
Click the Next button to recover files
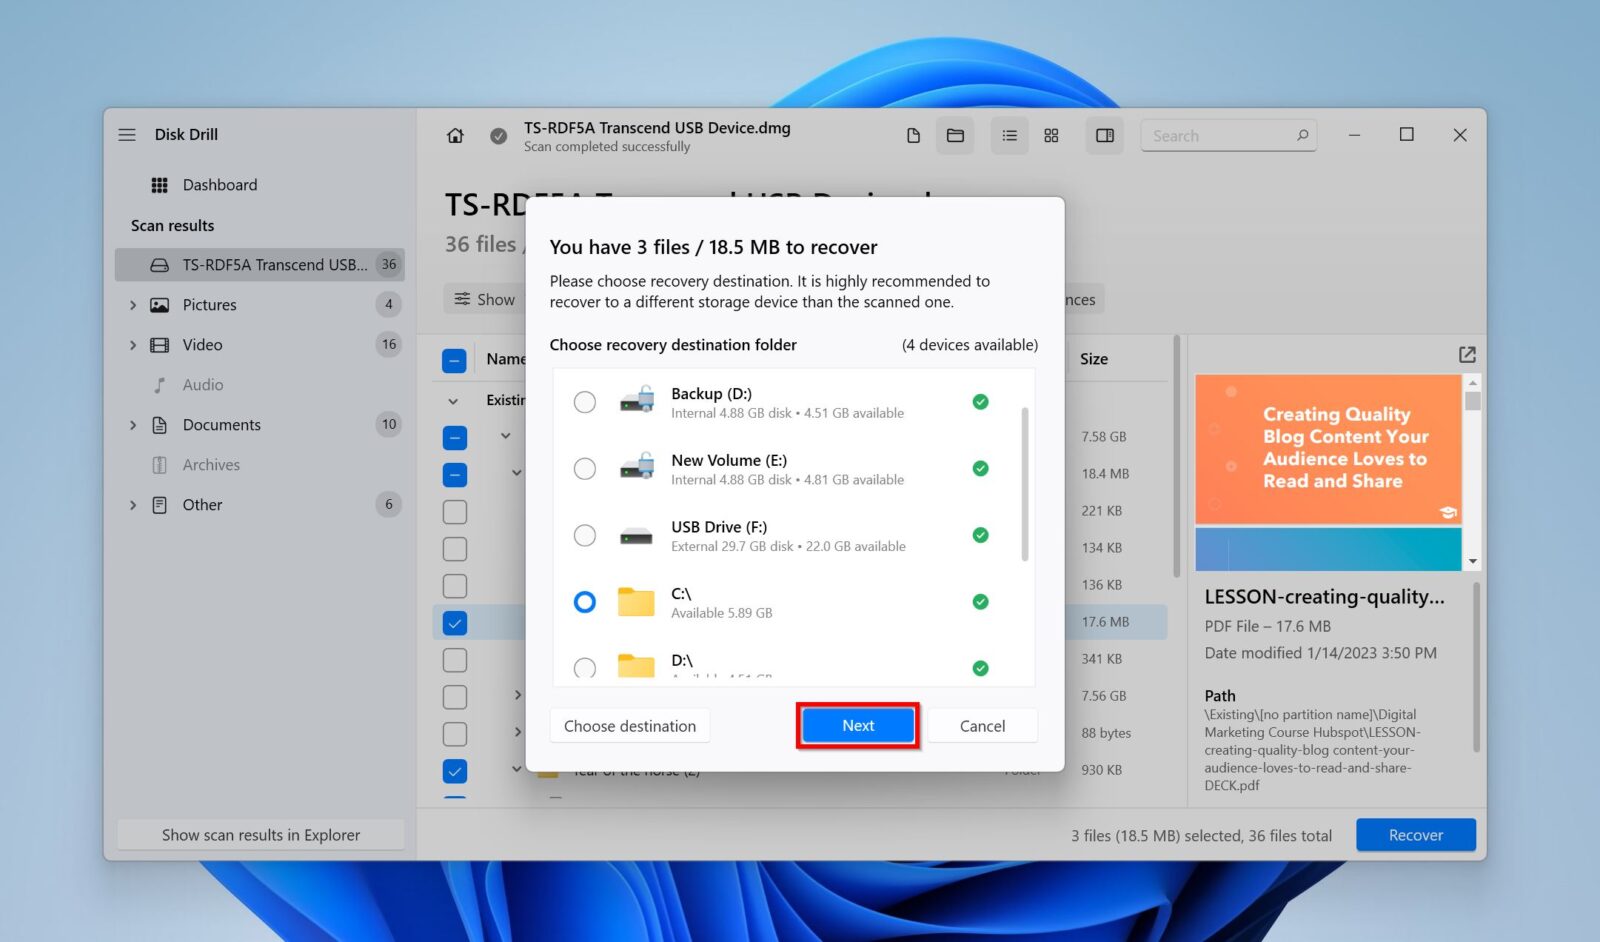[x=857, y=725]
